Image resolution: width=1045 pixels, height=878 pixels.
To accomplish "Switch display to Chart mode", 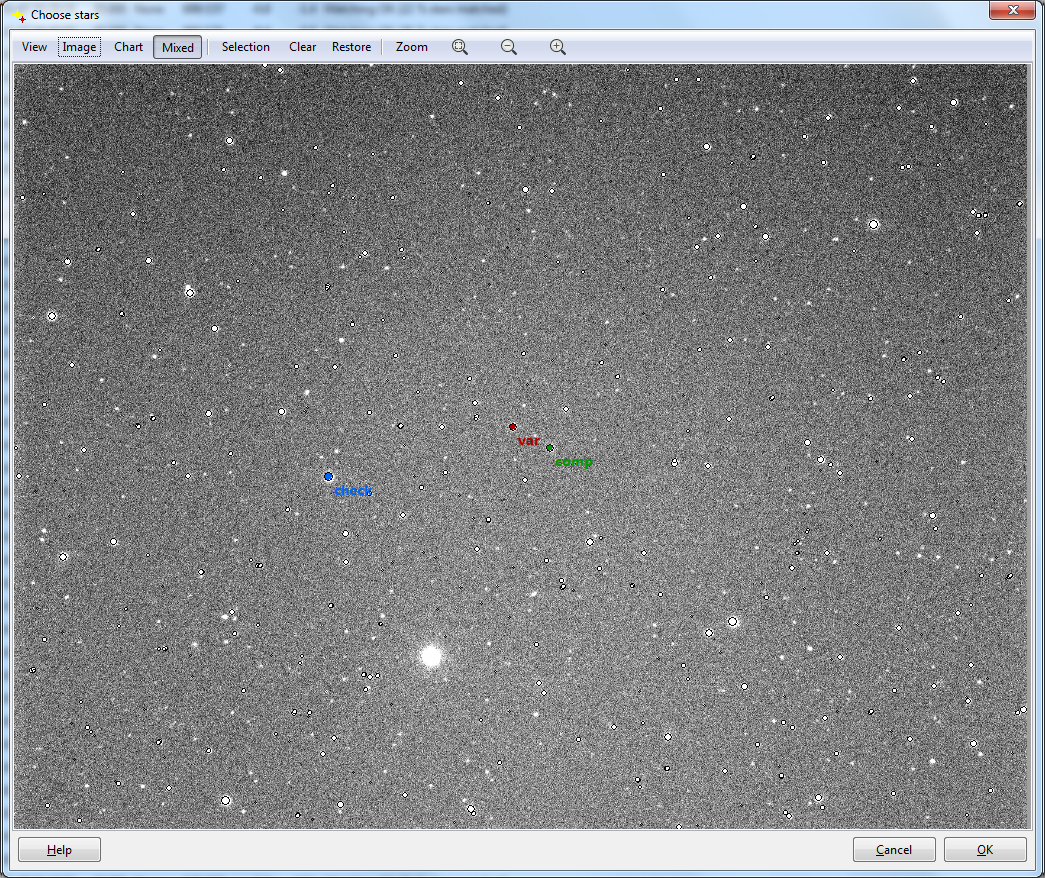I will click(x=128, y=47).
